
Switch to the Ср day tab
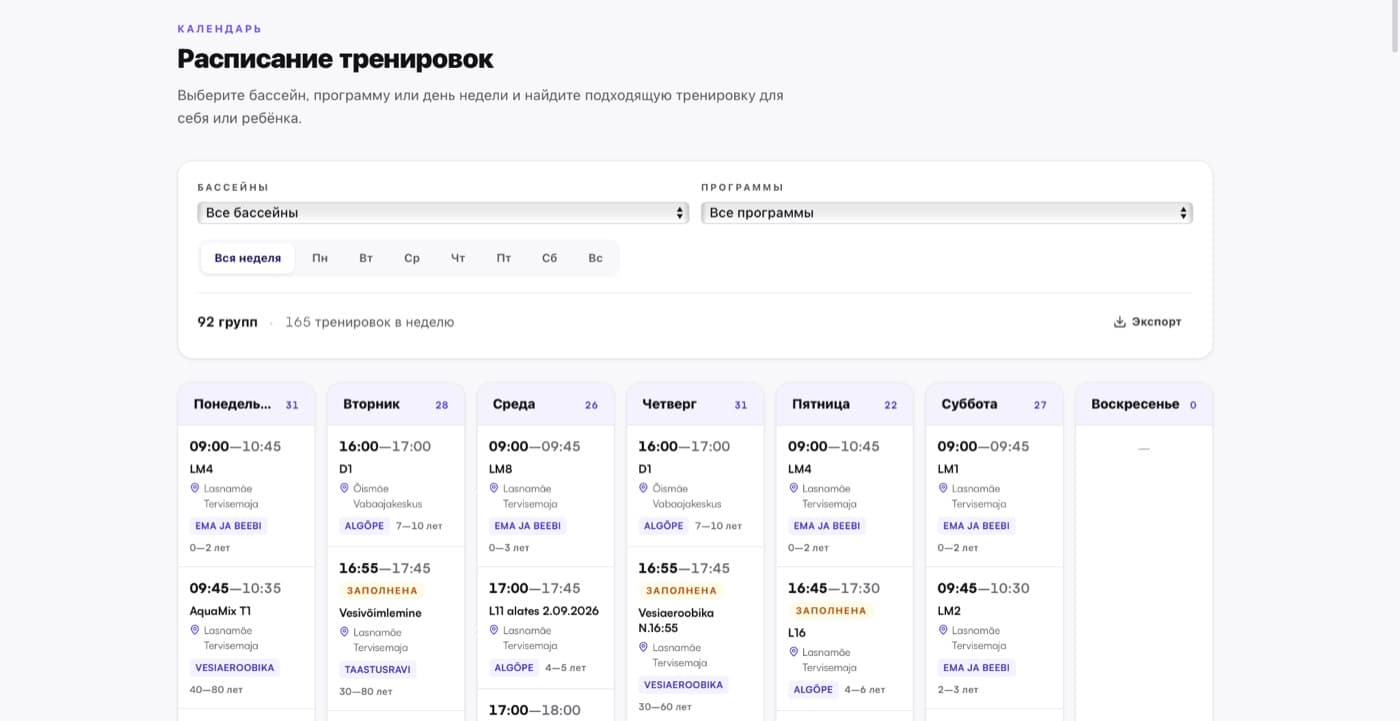(x=412, y=258)
